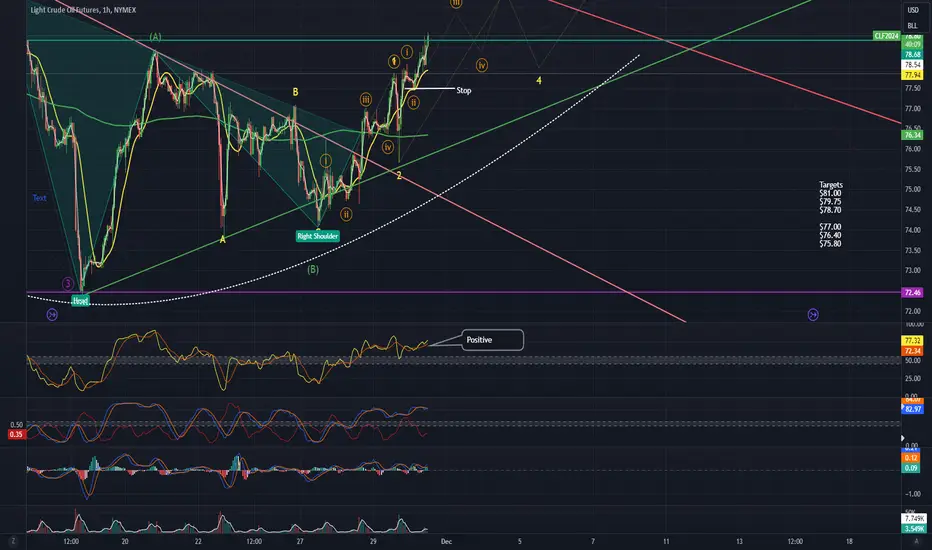Select the circled iii label near 29
Image resolution: width=932 pixels, height=550 pixels.
366,100
